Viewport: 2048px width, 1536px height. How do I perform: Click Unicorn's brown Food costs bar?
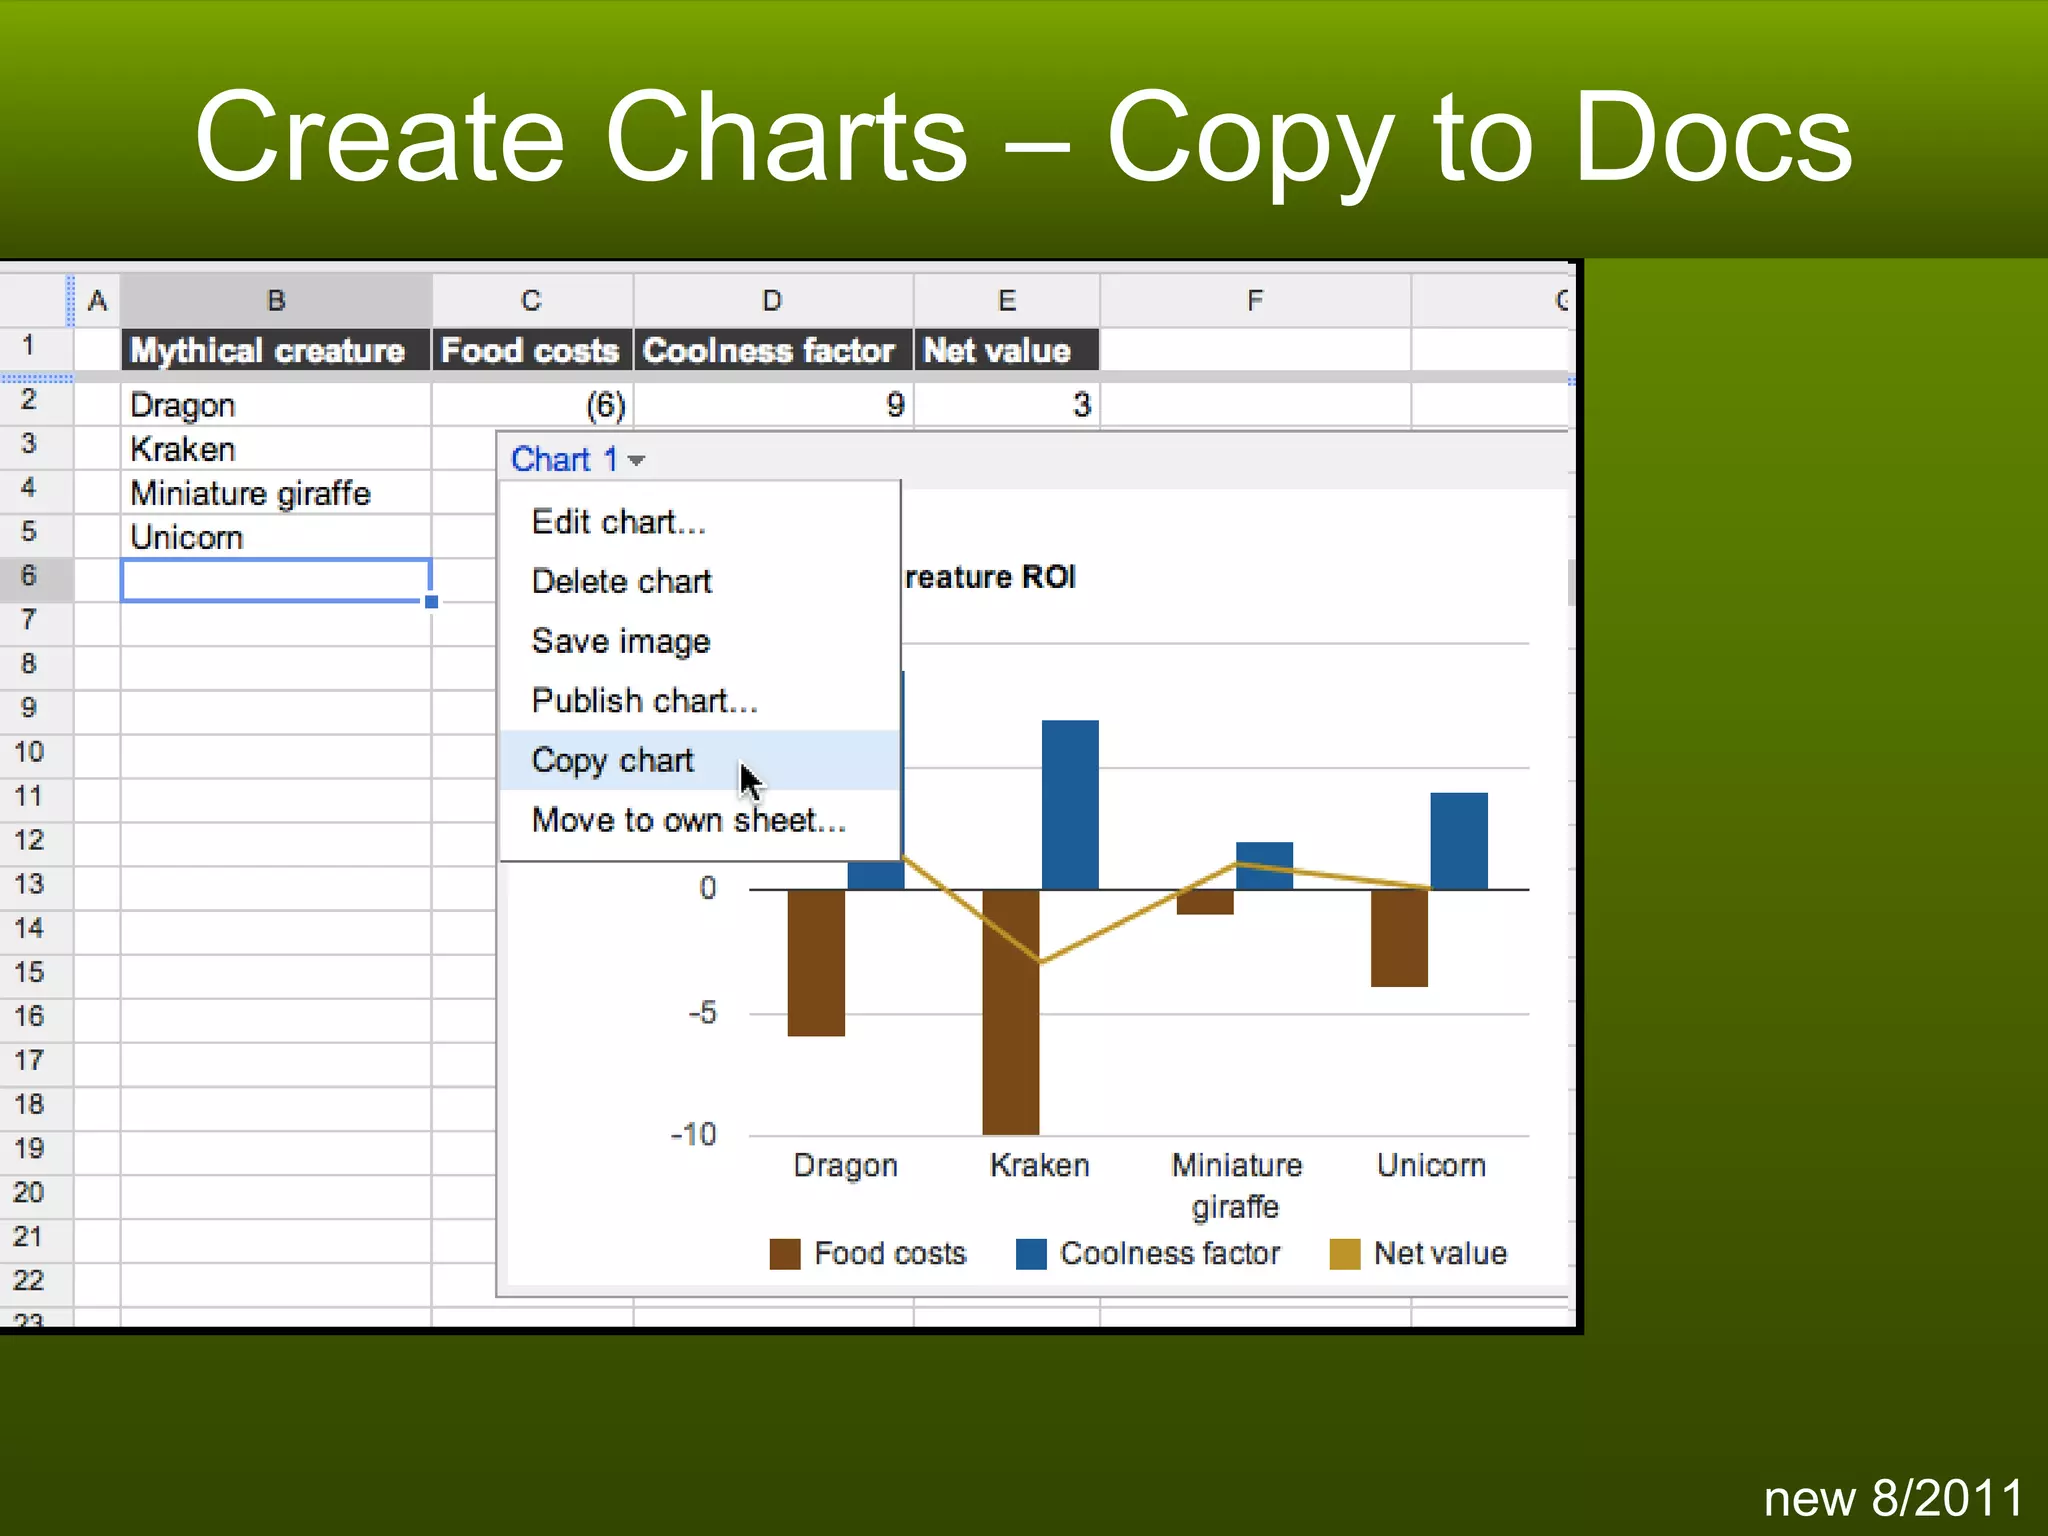click(x=1399, y=938)
